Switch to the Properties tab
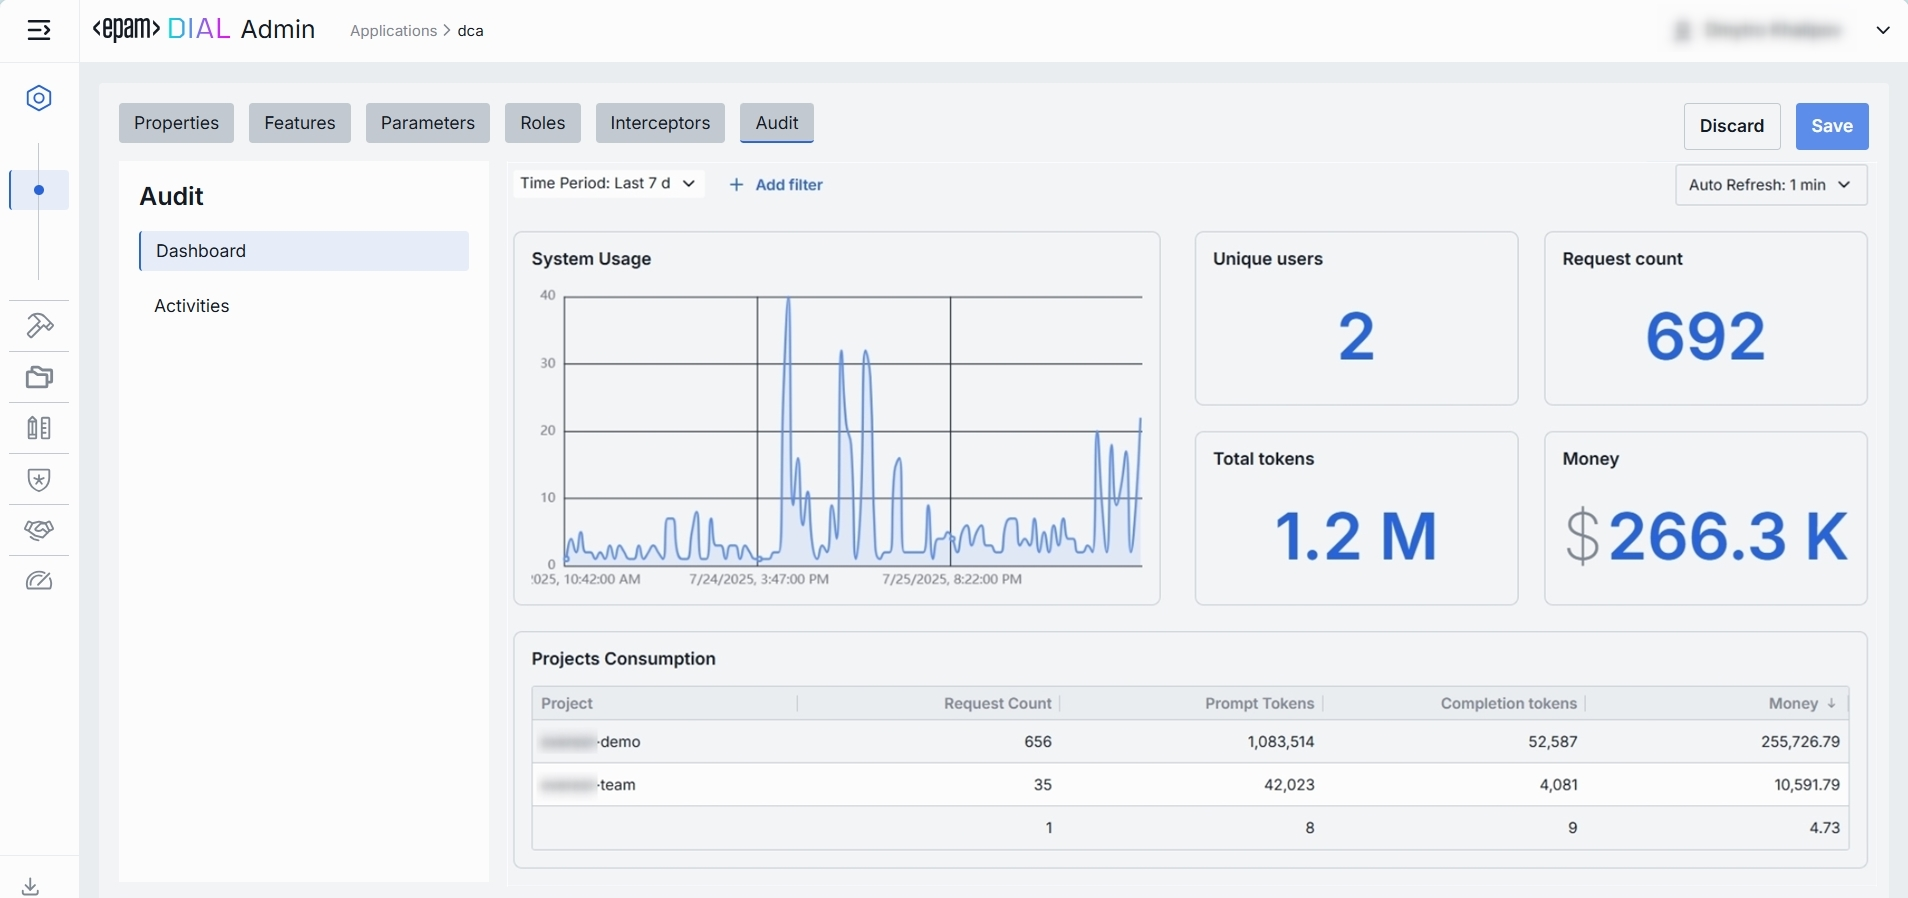This screenshot has height=898, width=1908. pos(176,123)
